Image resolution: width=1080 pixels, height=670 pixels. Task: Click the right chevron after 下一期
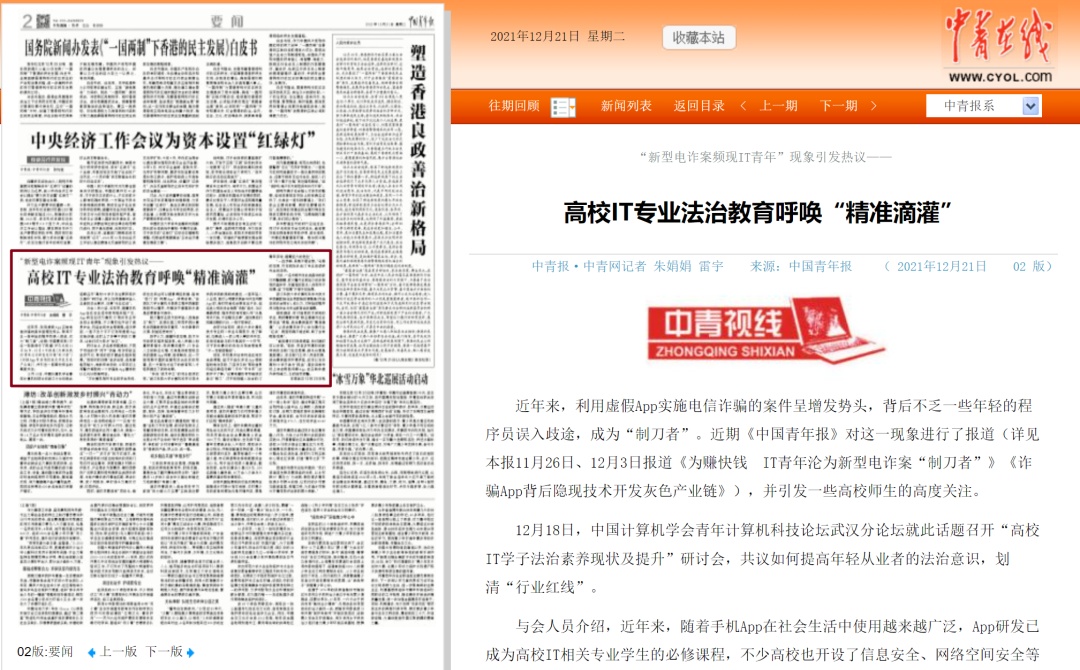tap(873, 106)
